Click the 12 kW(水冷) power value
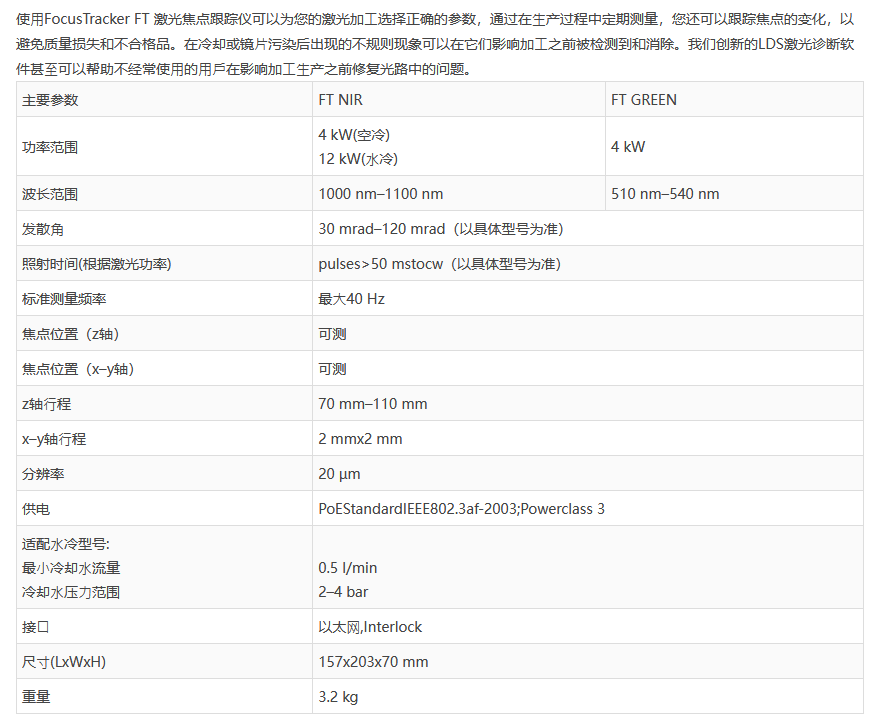Viewport: 886px width, 718px height. coord(355,159)
